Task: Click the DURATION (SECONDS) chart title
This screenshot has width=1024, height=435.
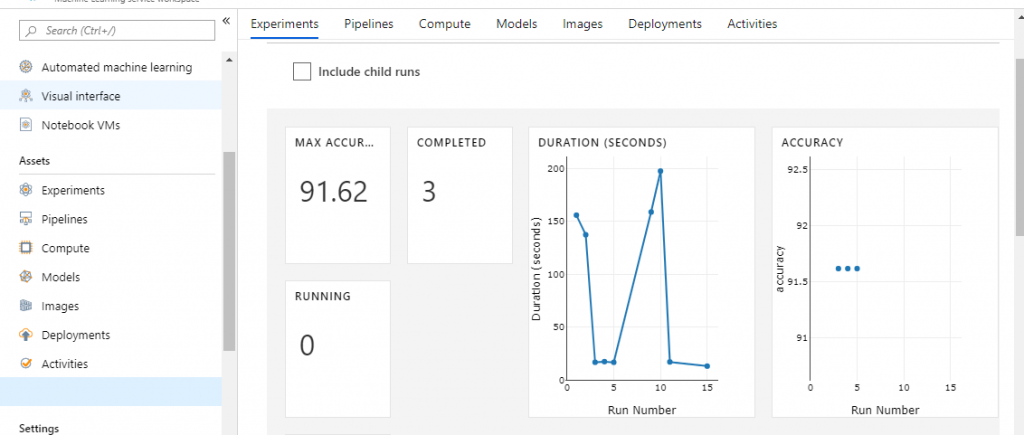Action: [x=602, y=142]
